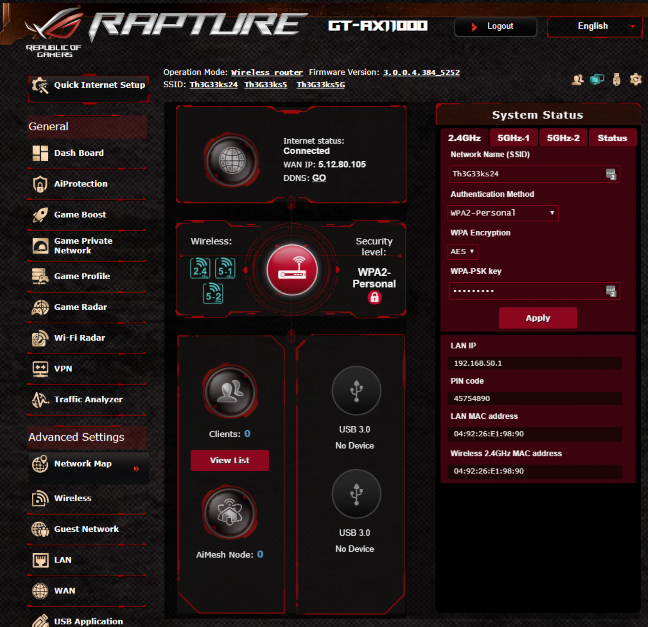Image resolution: width=648 pixels, height=627 pixels.
Task: Click keyboard icon in WPA-PSK key field
Action: 611,291
